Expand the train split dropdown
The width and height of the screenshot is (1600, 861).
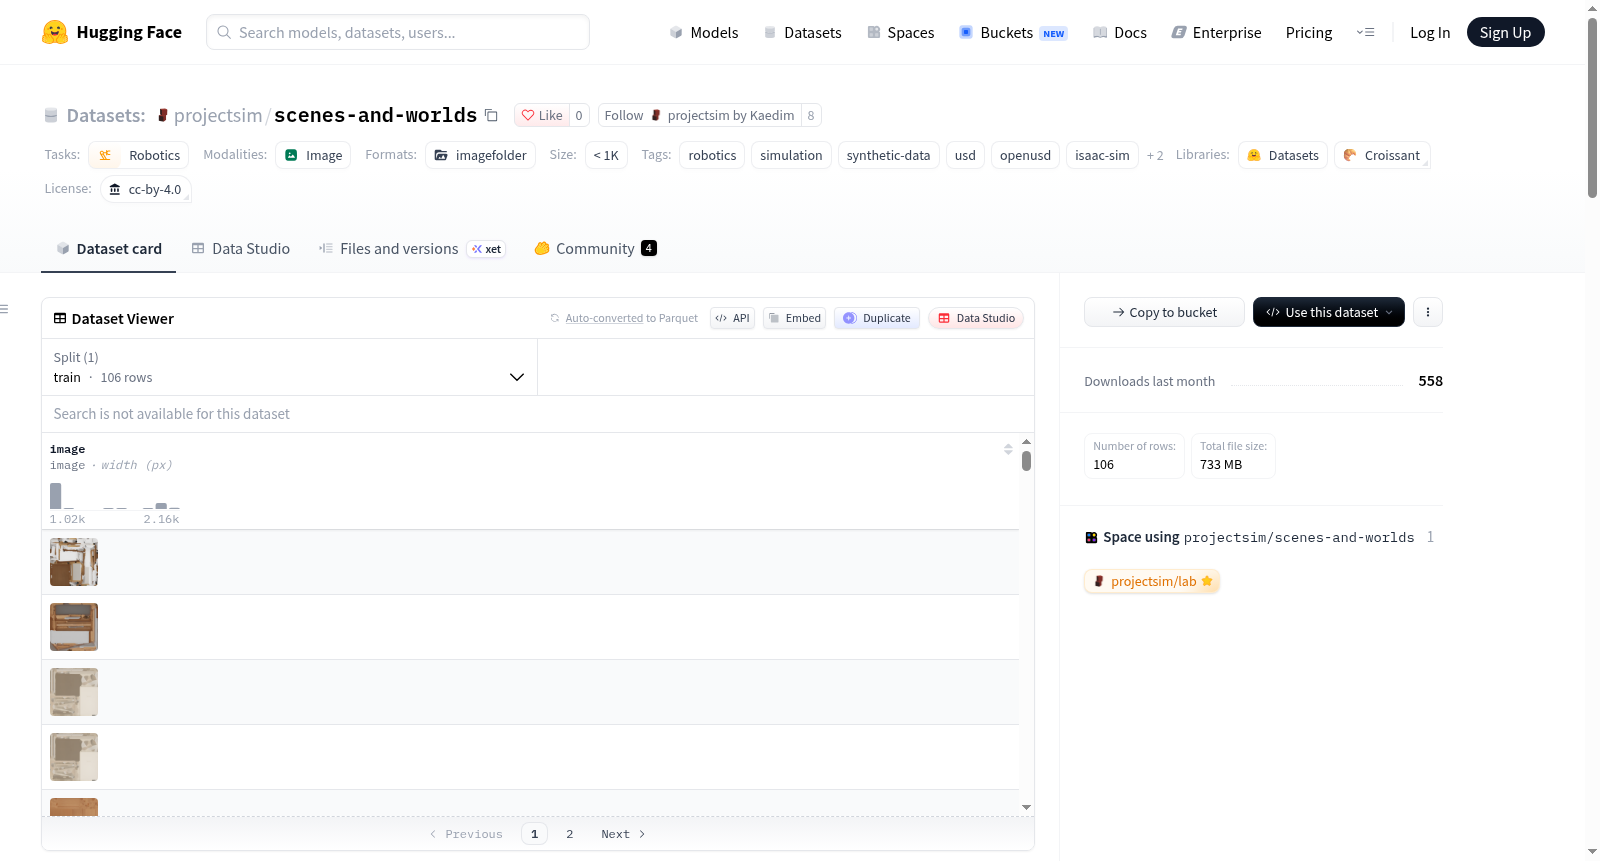click(x=289, y=367)
